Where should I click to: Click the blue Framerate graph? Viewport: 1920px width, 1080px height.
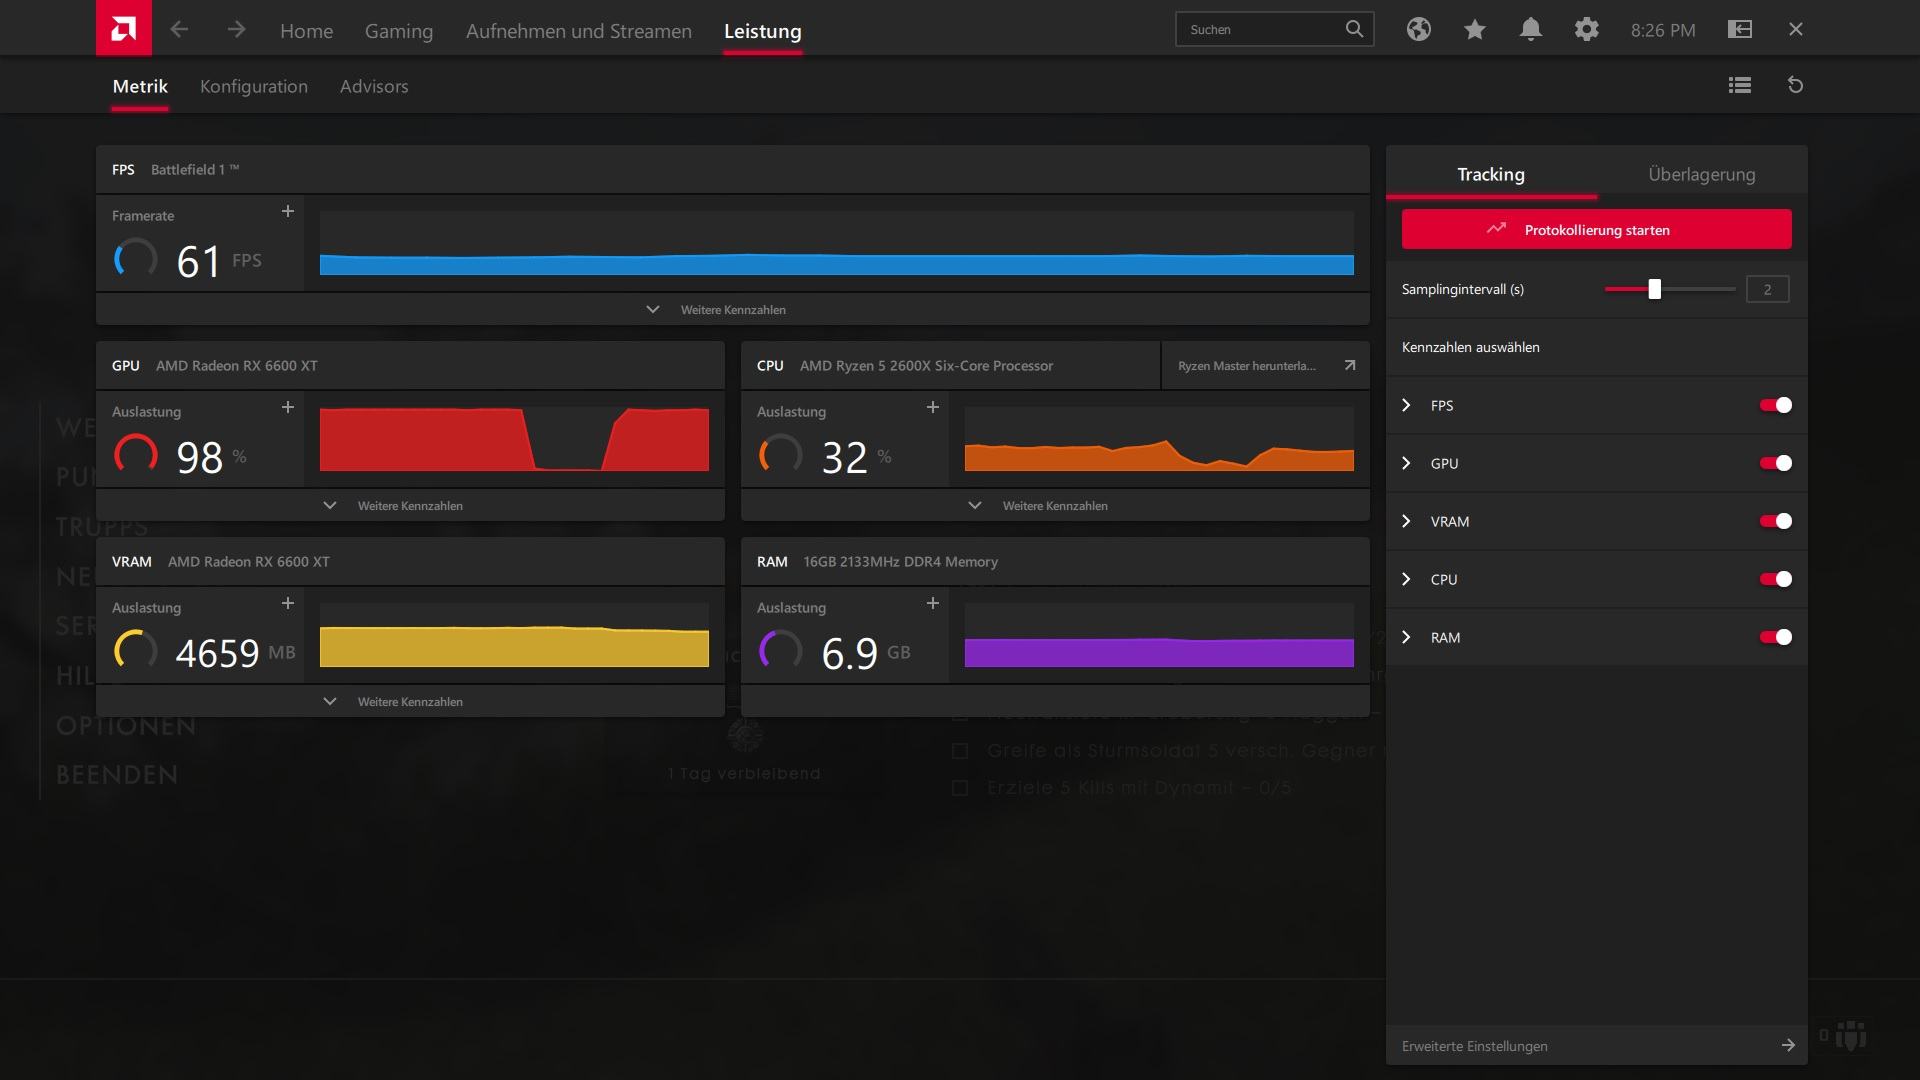836,243
